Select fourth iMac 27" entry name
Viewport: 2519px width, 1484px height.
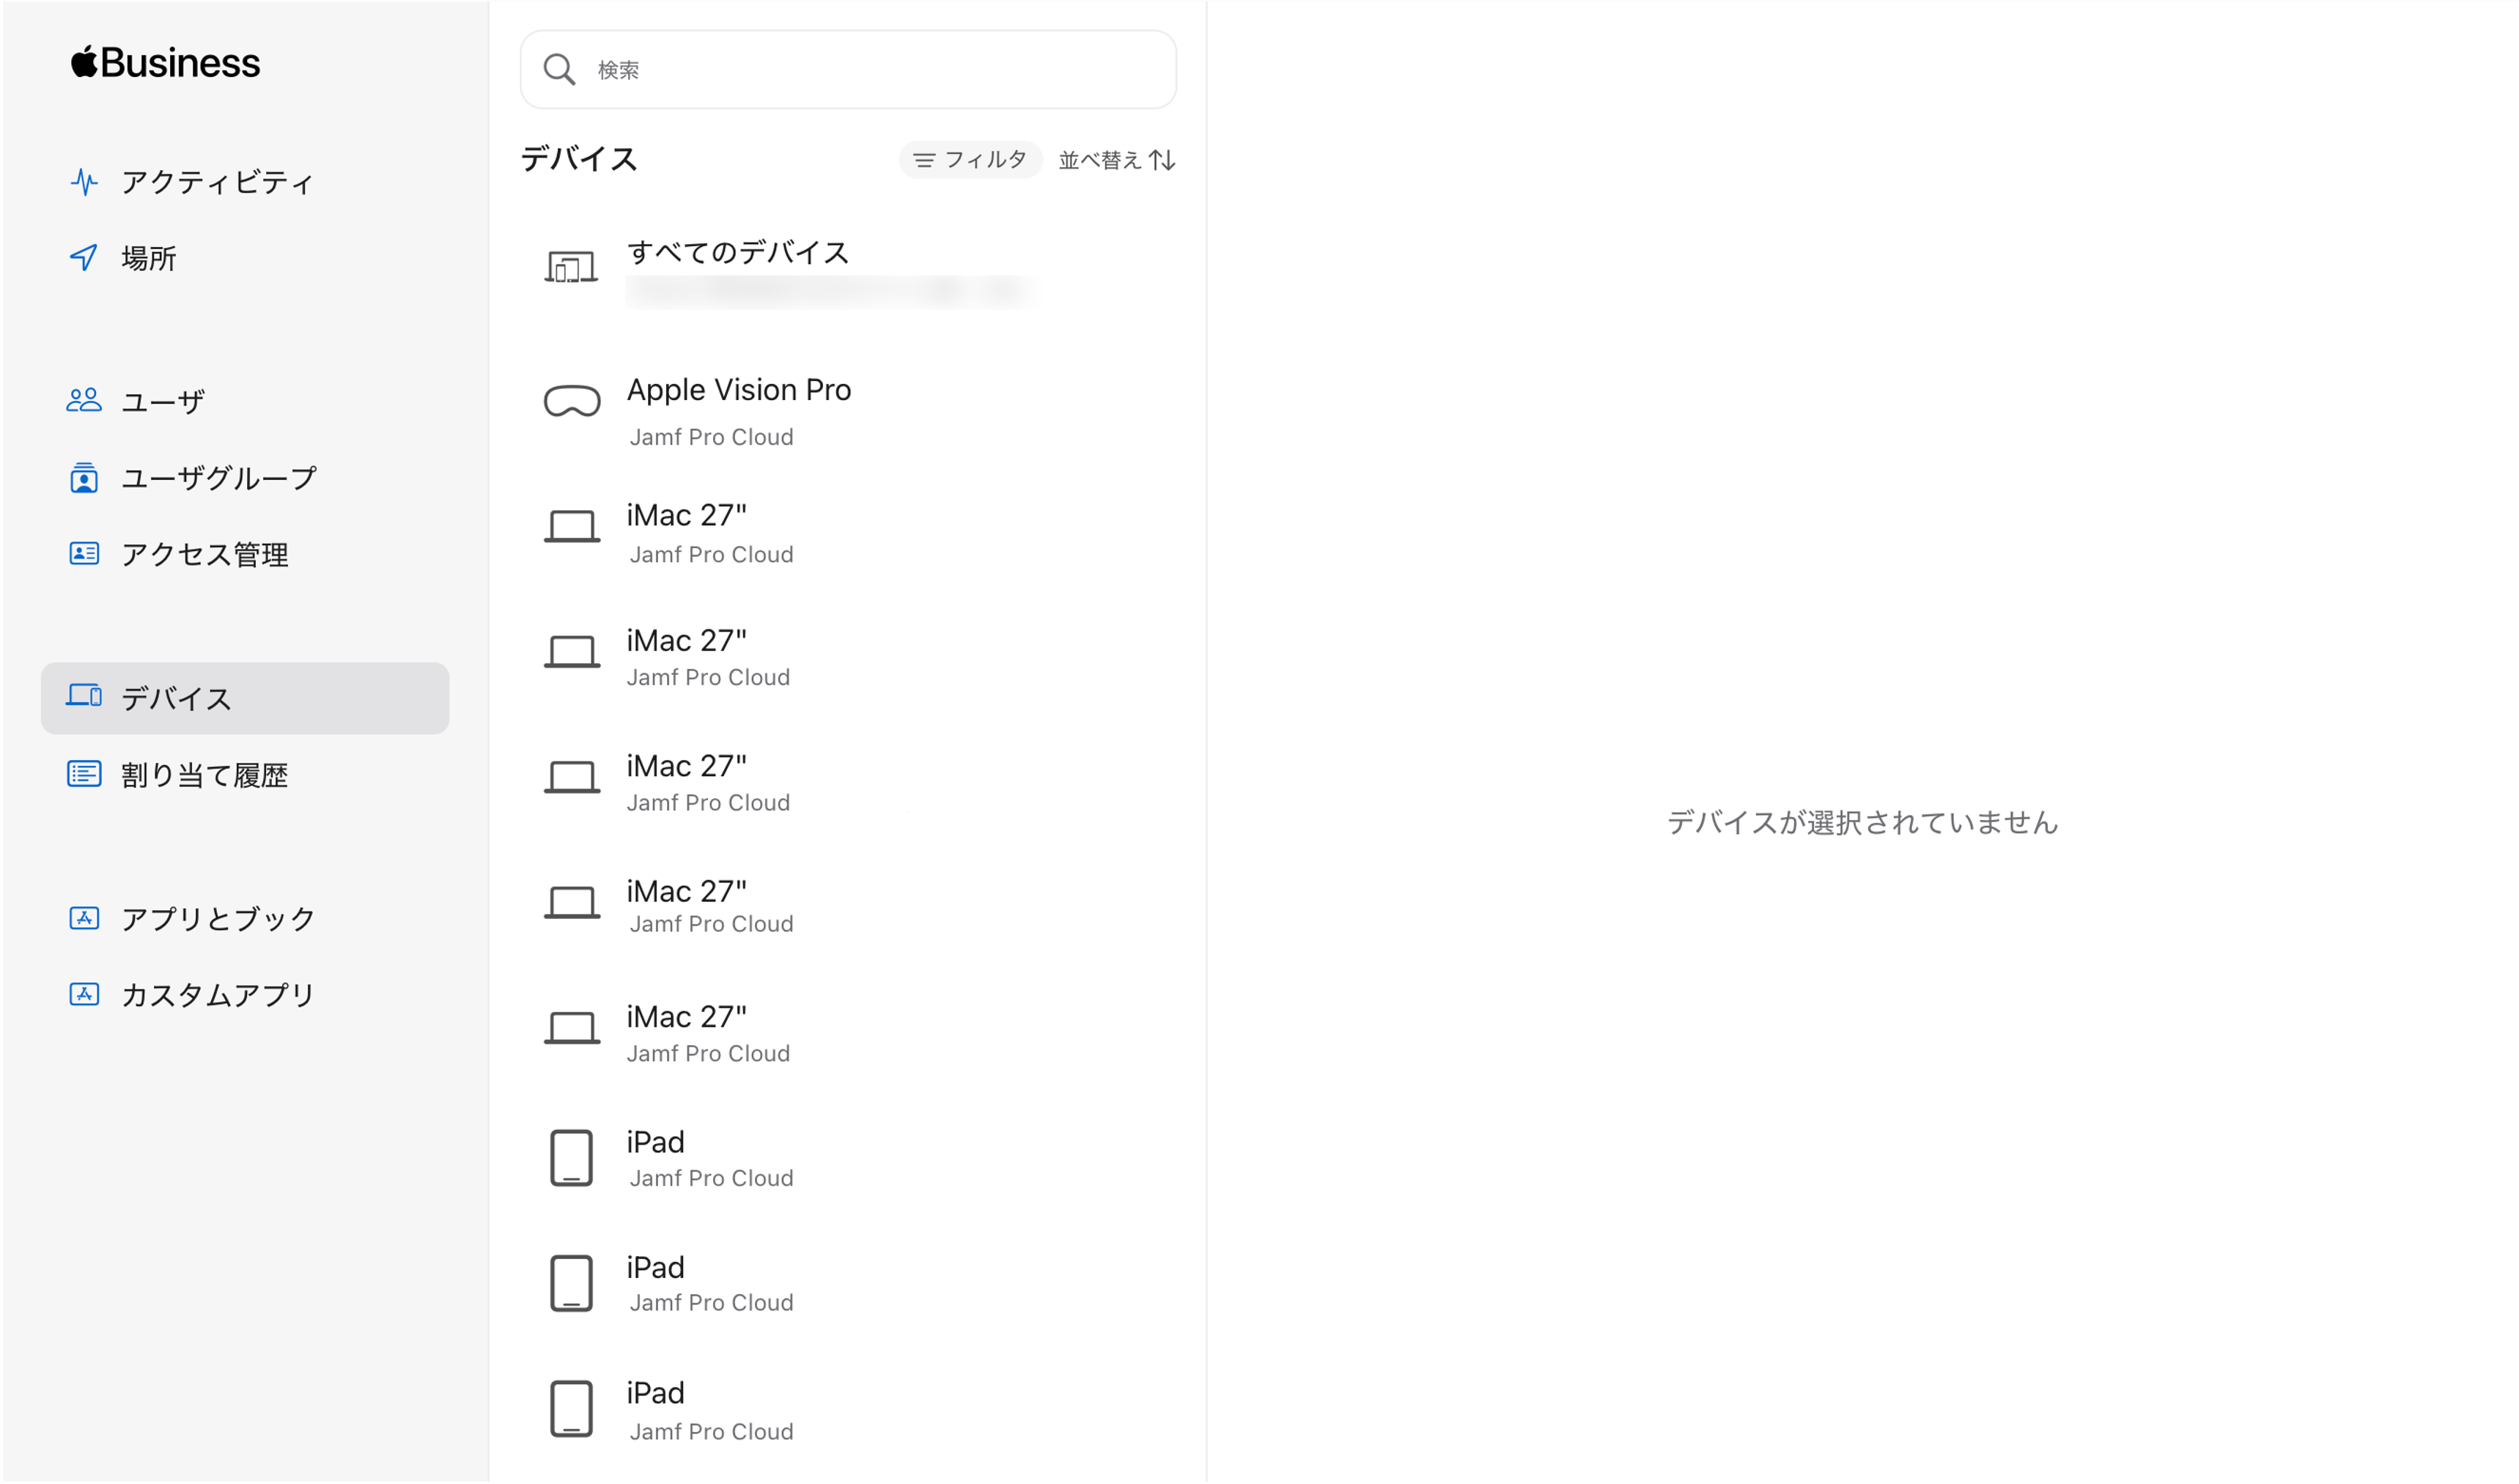point(687,892)
